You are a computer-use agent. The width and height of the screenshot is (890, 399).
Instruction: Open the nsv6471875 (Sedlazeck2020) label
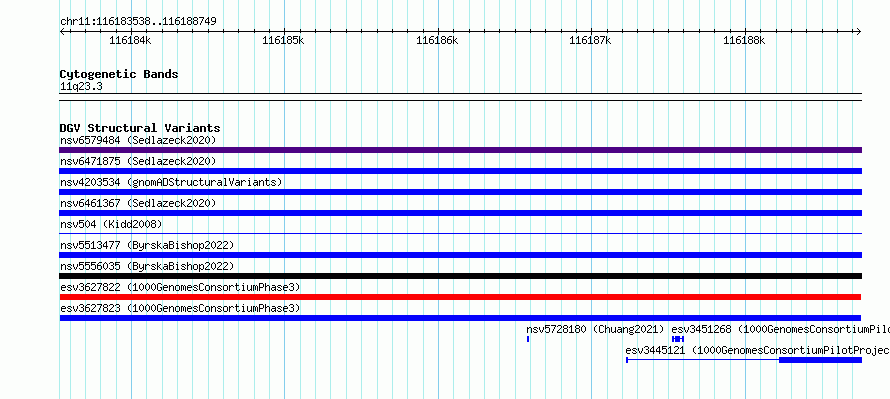coord(138,161)
